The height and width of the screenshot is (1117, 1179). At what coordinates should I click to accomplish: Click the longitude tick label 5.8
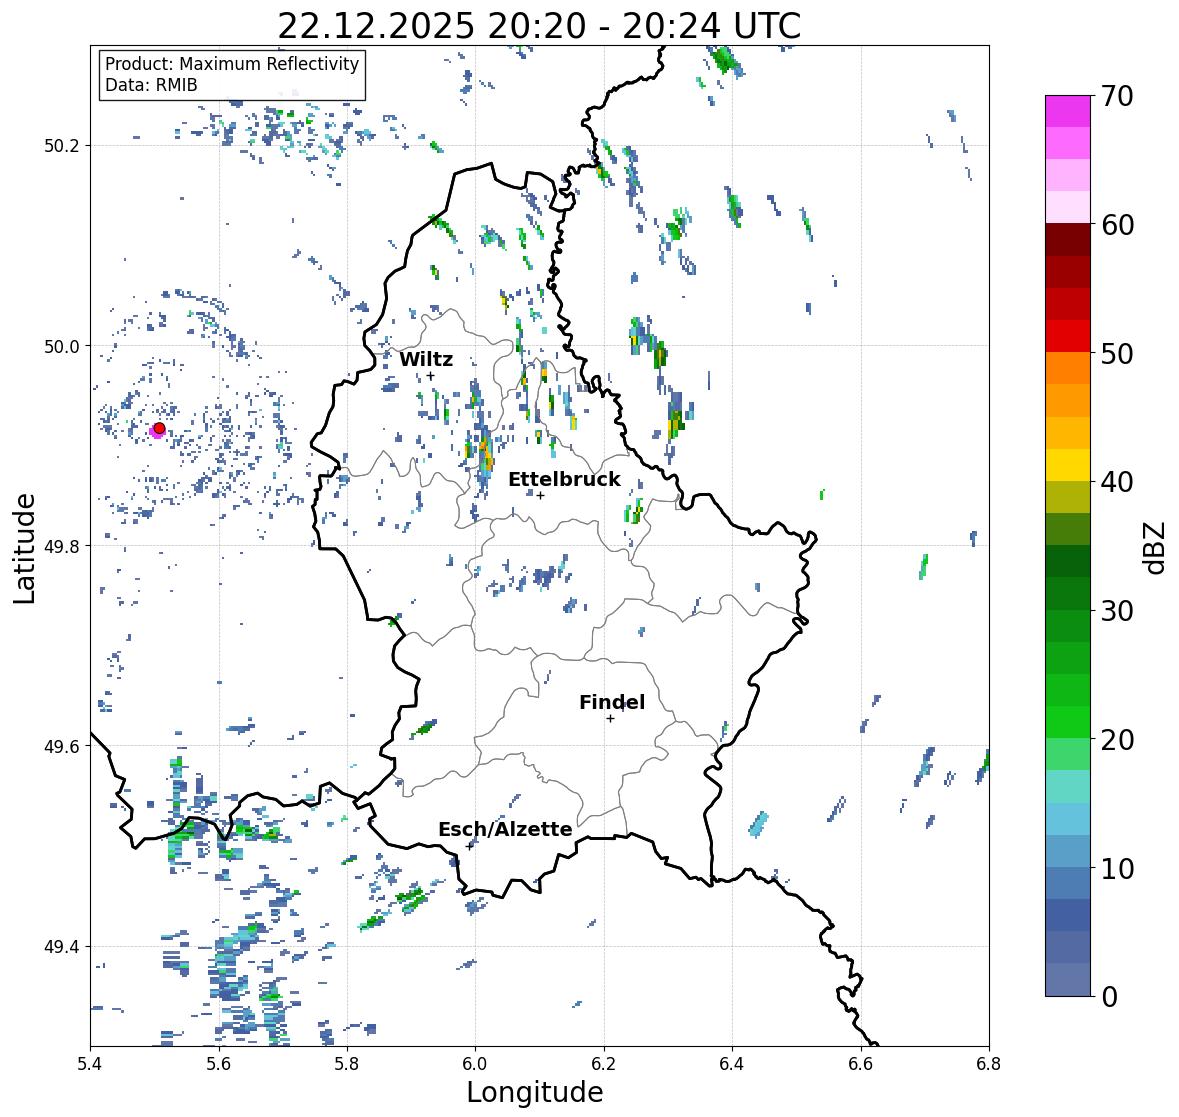[x=347, y=1064]
